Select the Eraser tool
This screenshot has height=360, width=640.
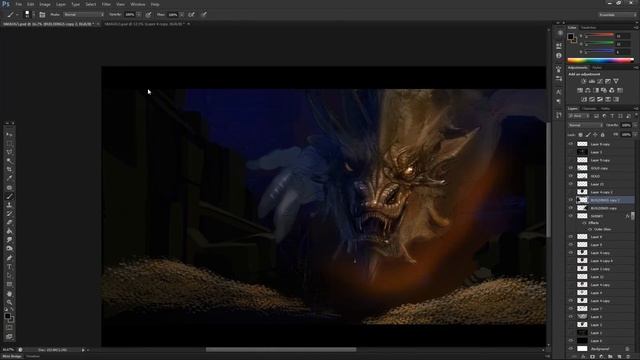click(x=9, y=222)
